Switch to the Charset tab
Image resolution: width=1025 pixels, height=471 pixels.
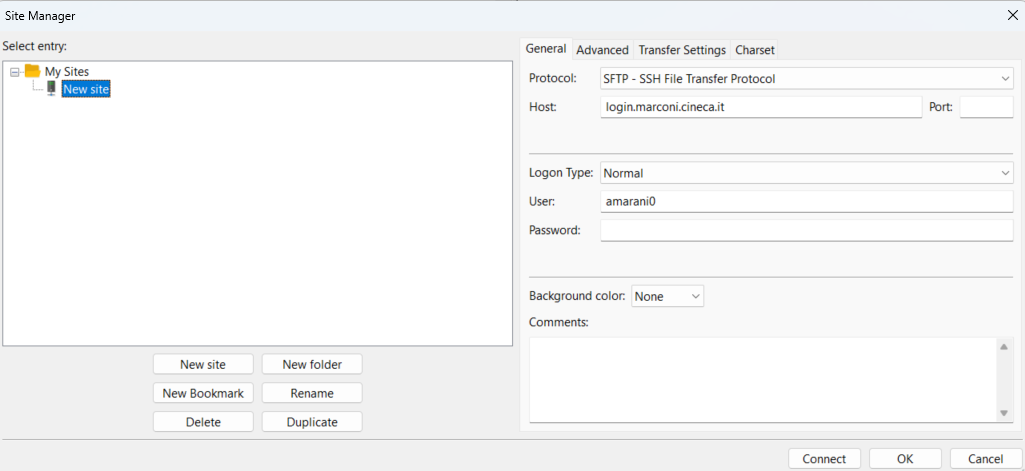(x=755, y=50)
